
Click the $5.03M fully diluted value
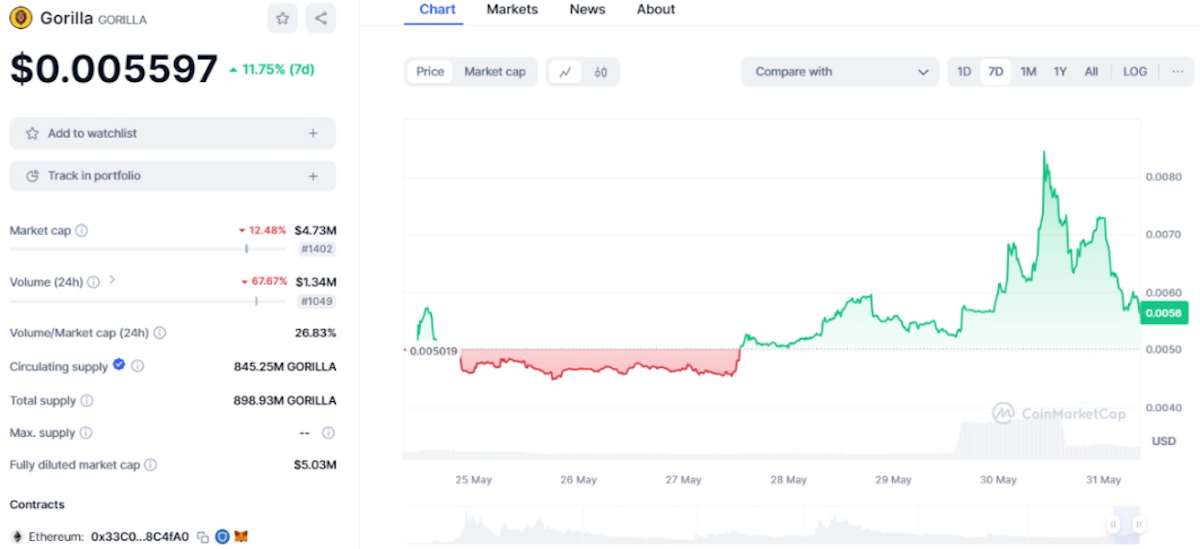tap(315, 465)
